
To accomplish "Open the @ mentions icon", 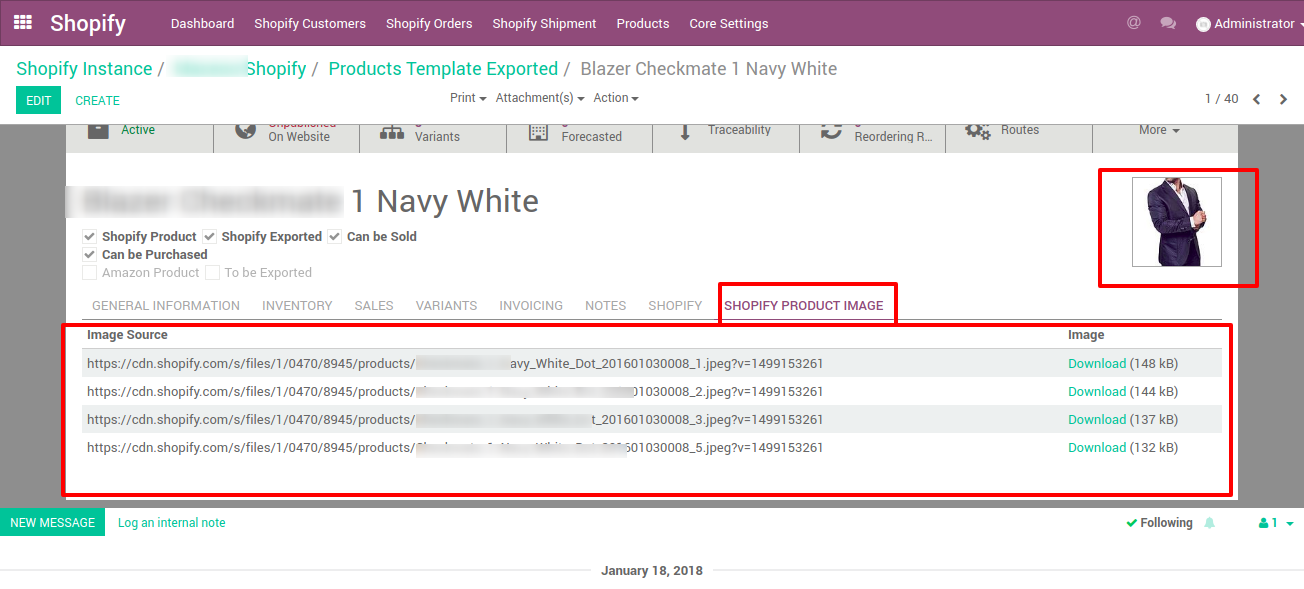I will click(x=1133, y=22).
